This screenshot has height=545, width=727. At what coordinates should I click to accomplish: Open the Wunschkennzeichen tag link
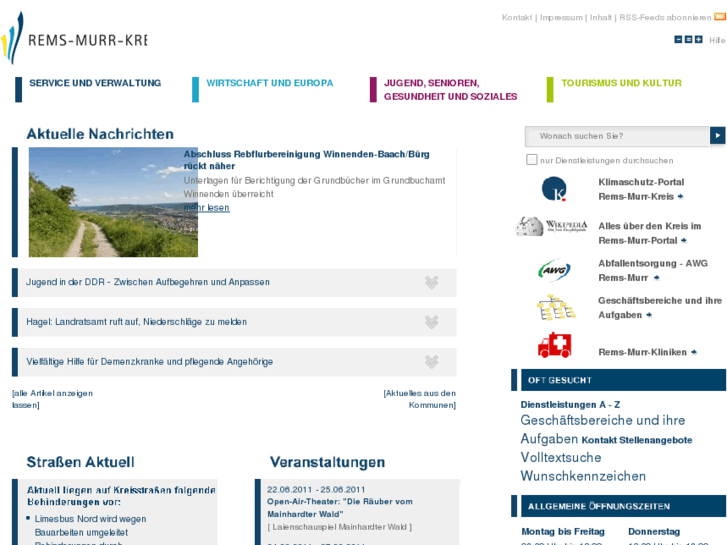coord(583,476)
